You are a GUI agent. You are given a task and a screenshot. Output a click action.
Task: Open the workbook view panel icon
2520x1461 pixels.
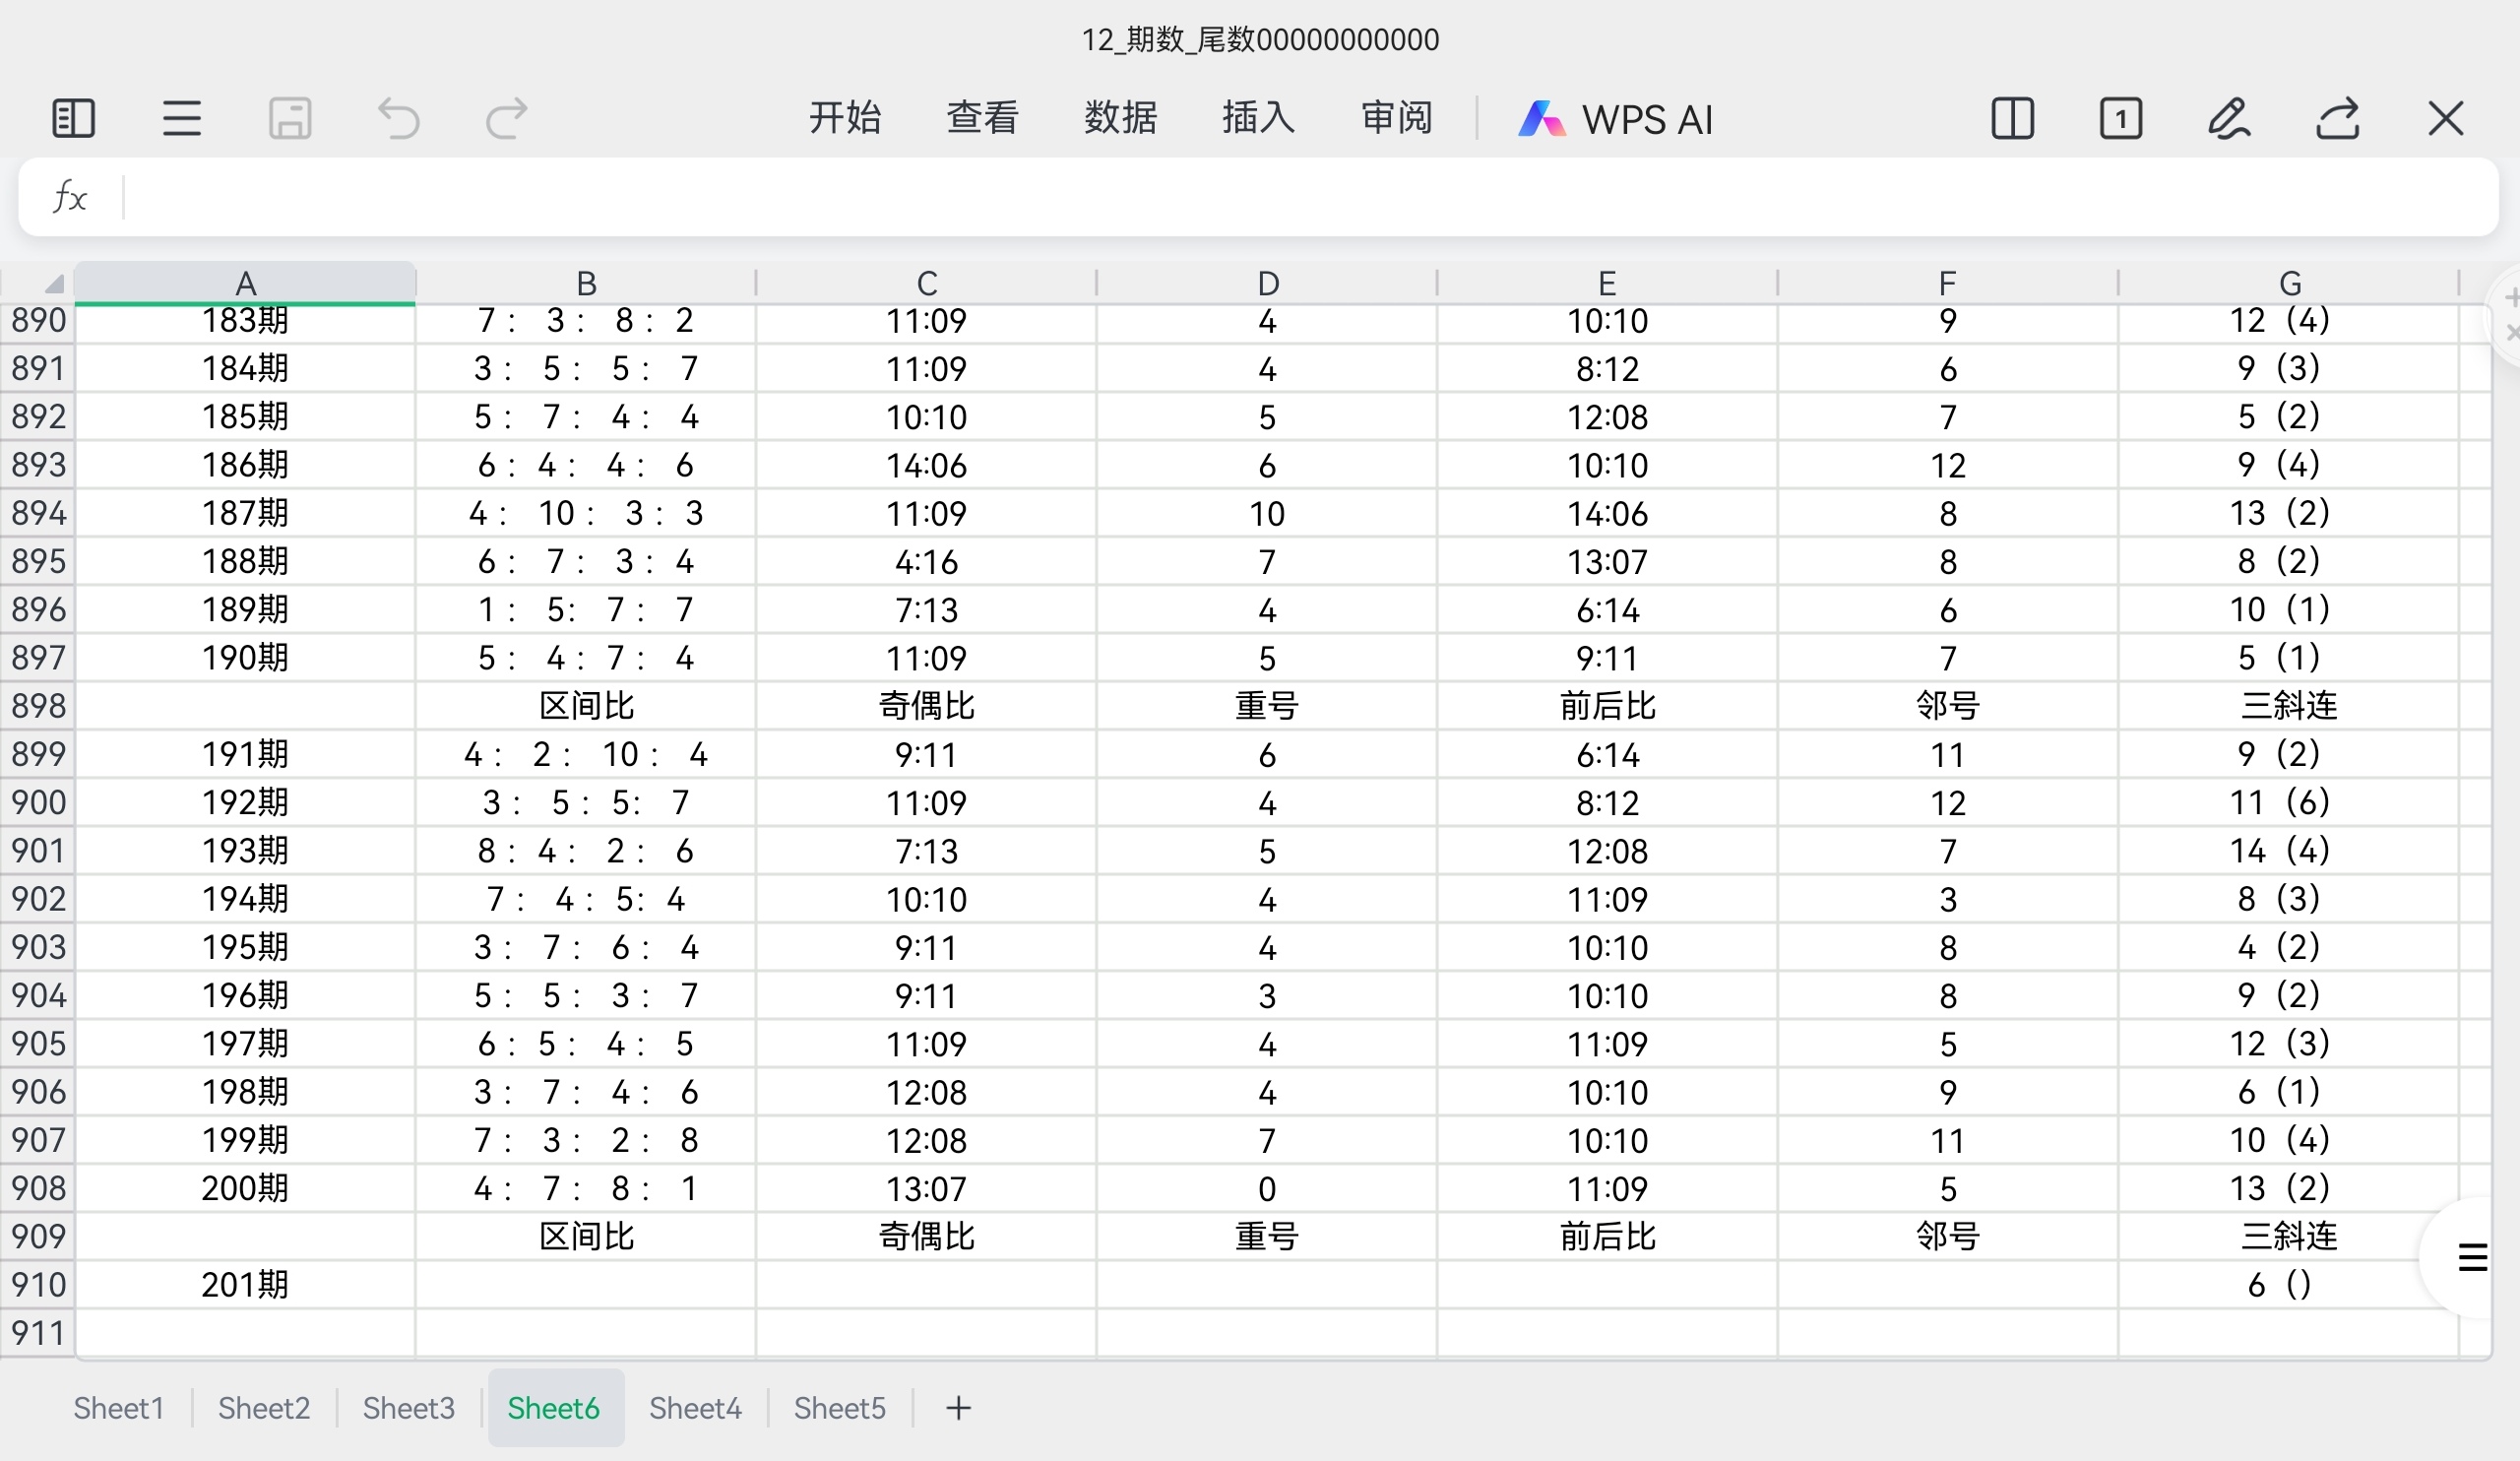(72, 118)
